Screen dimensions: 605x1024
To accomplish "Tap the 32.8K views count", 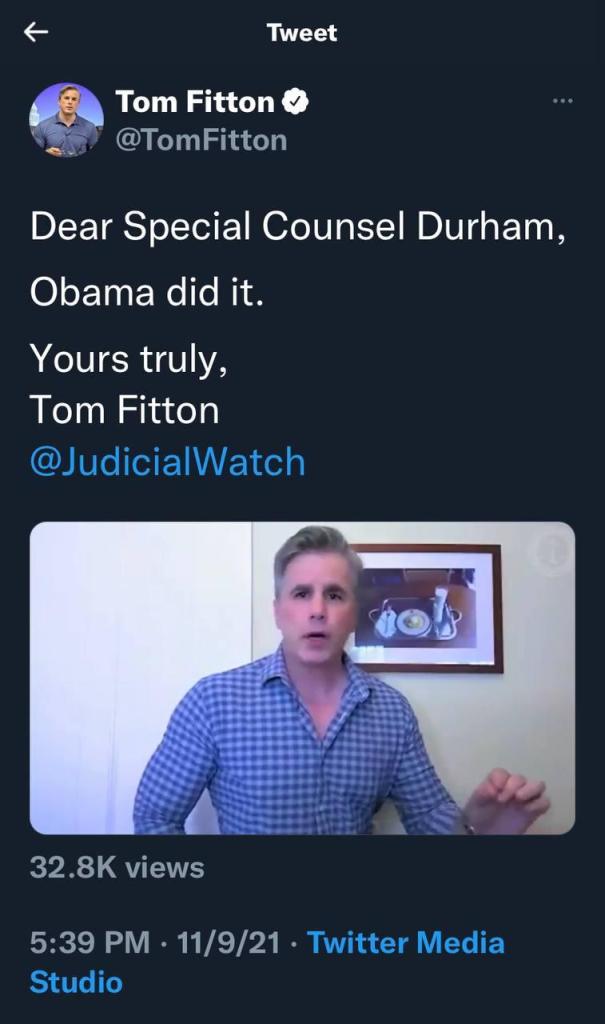I will click(x=117, y=869).
